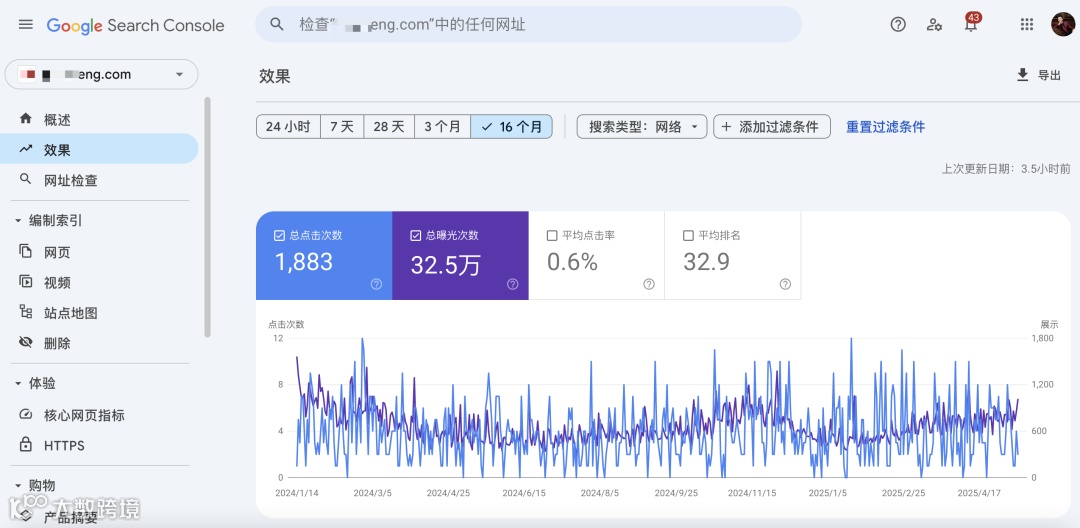Image resolution: width=1080 pixels, height=528 pixels.
Task: Click the export download icon
Action: coord(1022,75)
